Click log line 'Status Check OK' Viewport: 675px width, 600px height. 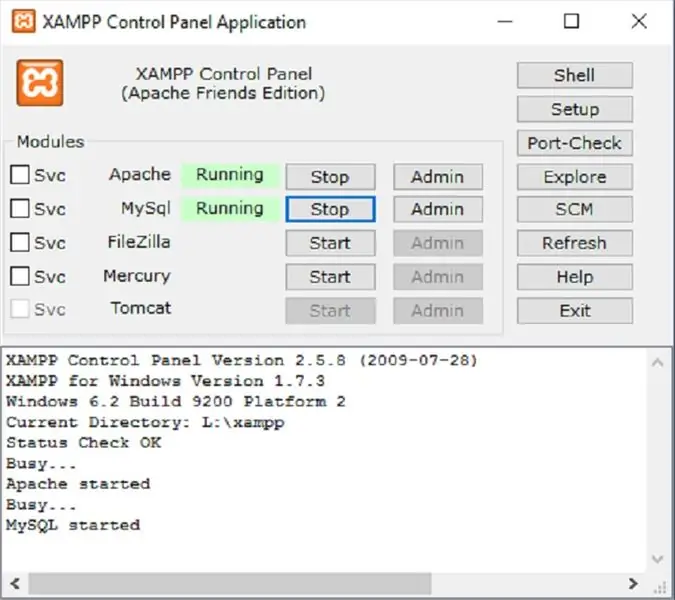click(84, 442)
